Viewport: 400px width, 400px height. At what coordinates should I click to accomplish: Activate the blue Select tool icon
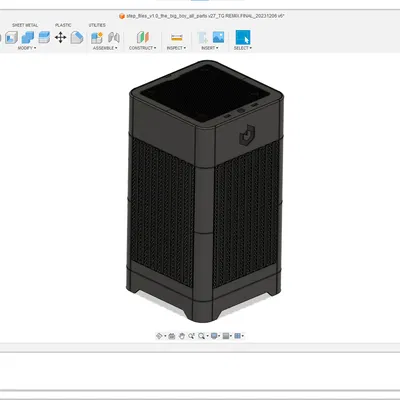tap(243, 37)
